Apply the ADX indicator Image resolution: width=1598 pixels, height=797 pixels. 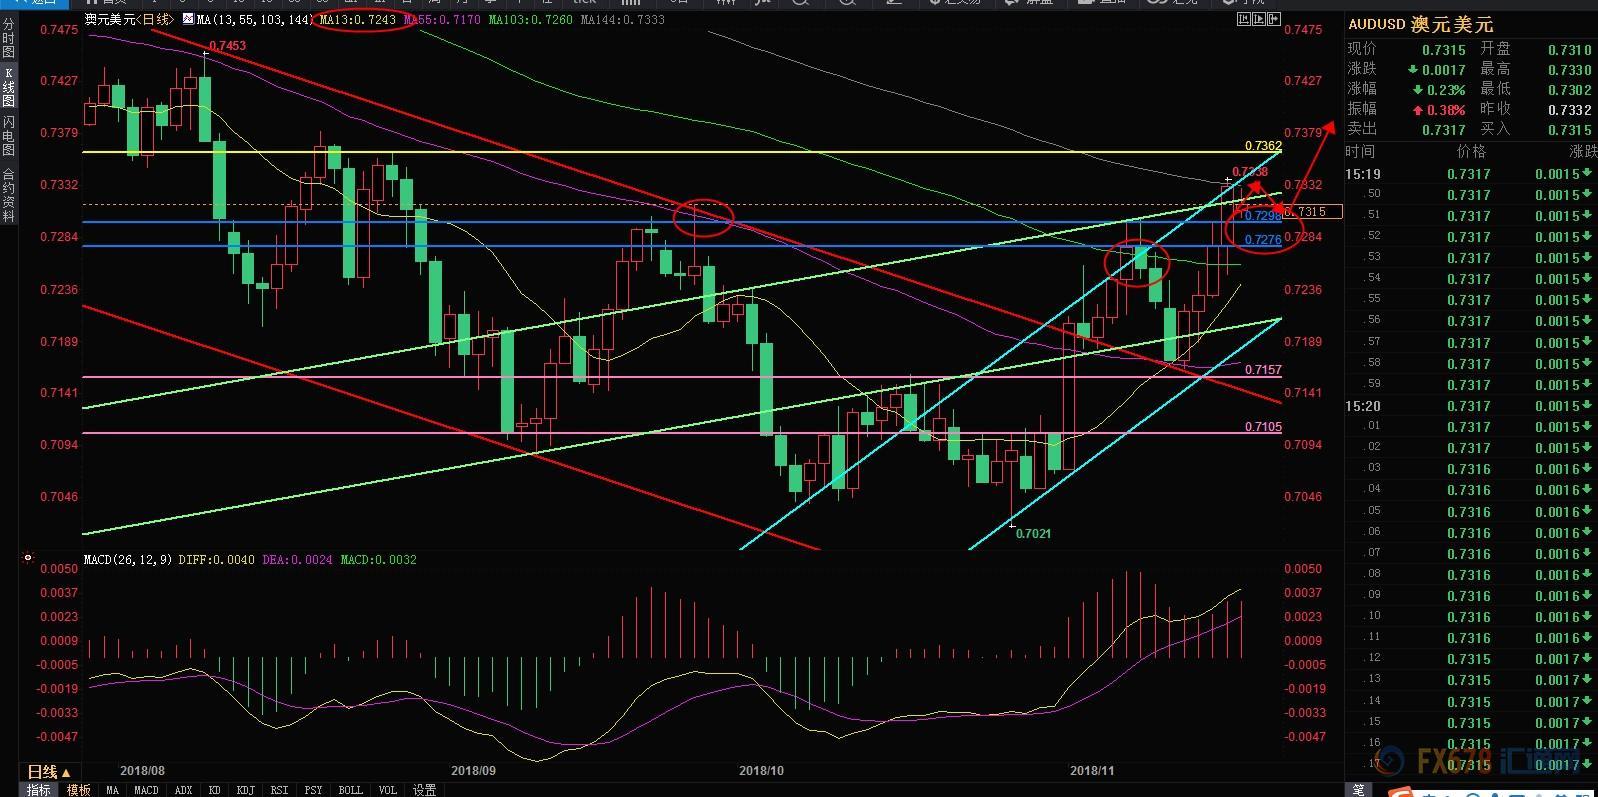pos(183,790)
